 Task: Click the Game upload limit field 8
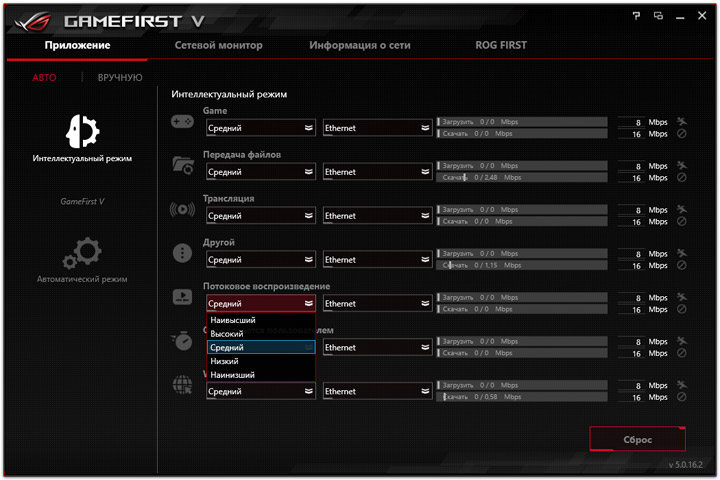coord(631,122)
